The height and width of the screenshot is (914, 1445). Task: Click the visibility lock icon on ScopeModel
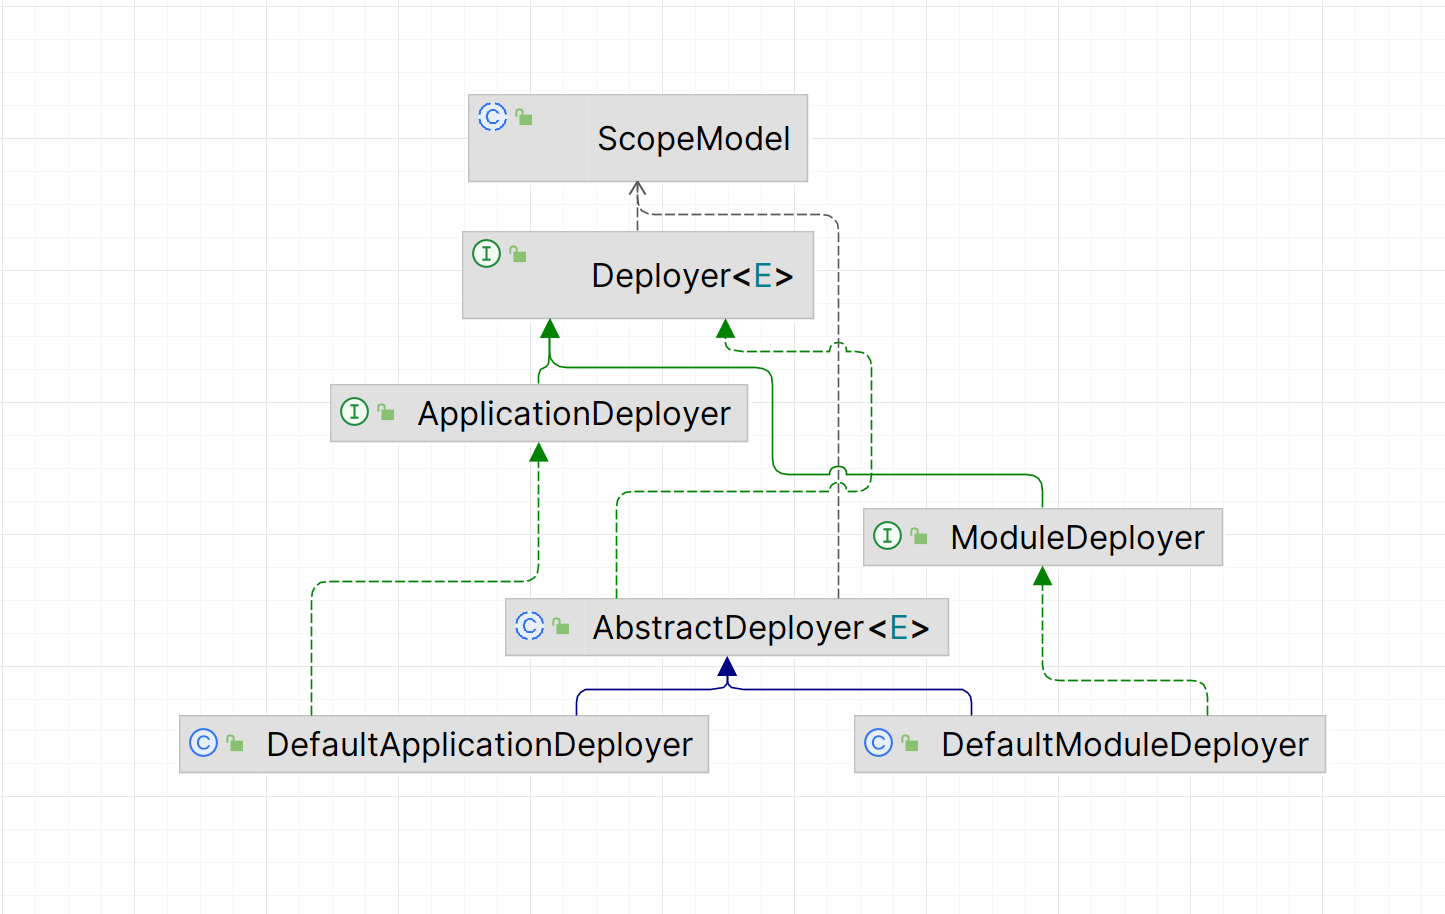[524, 117]
